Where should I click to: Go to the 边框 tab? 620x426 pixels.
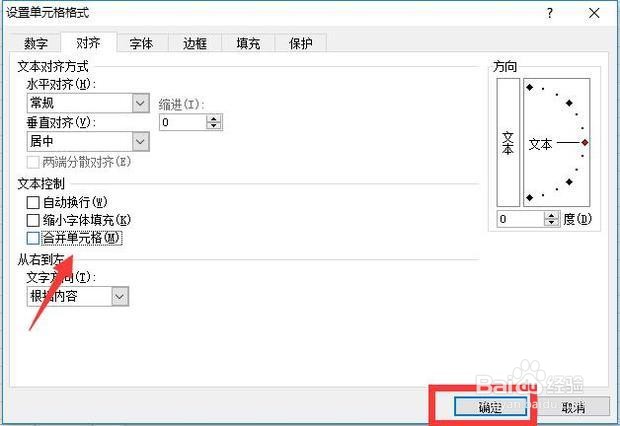tap(195, 43)
